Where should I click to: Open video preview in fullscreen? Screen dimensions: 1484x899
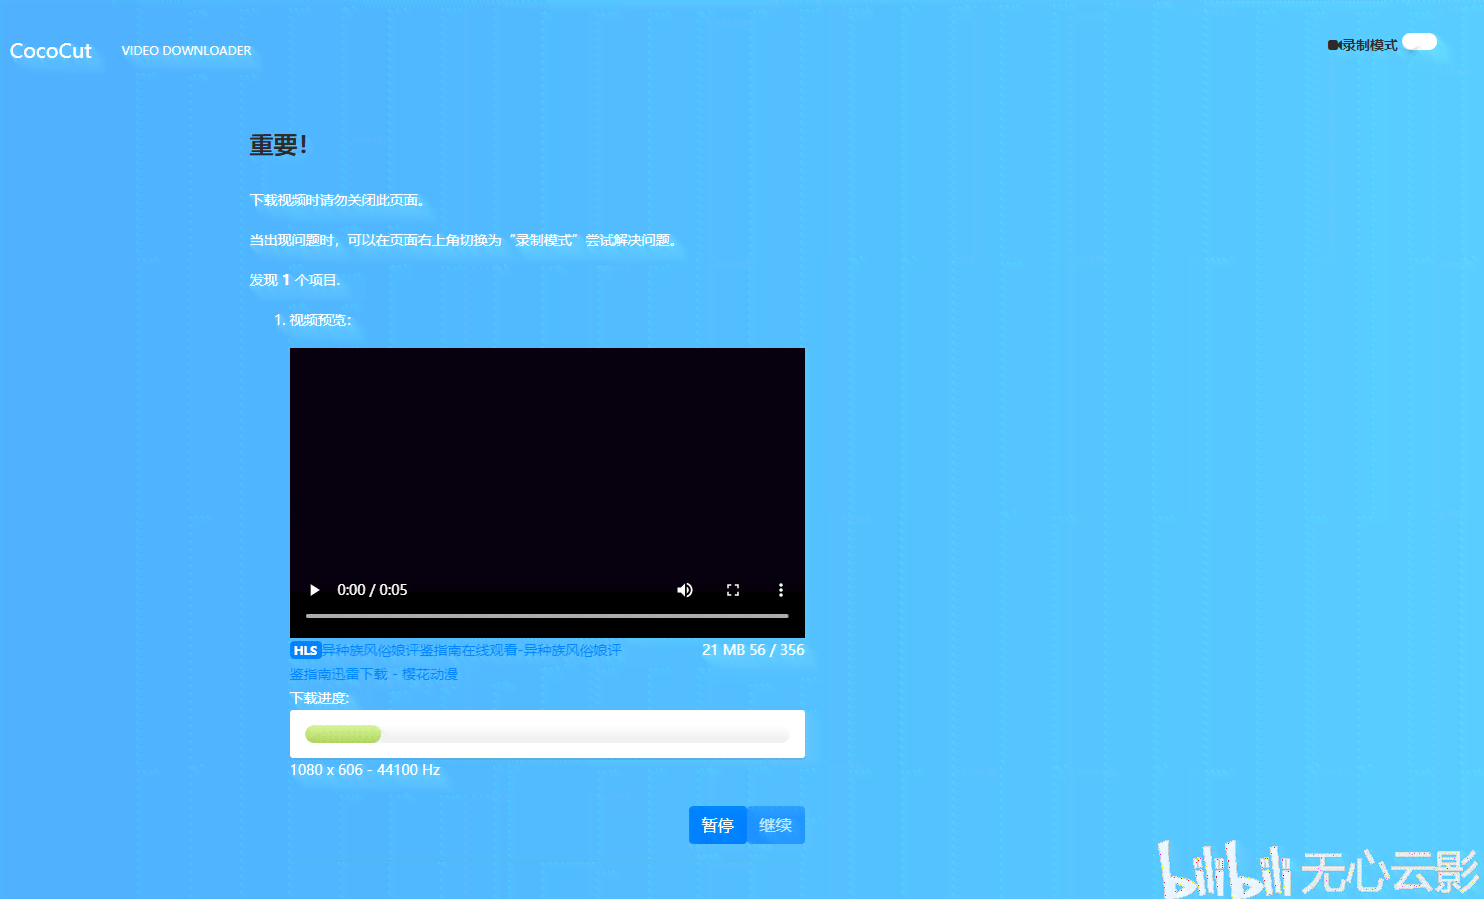pos(733,590)
